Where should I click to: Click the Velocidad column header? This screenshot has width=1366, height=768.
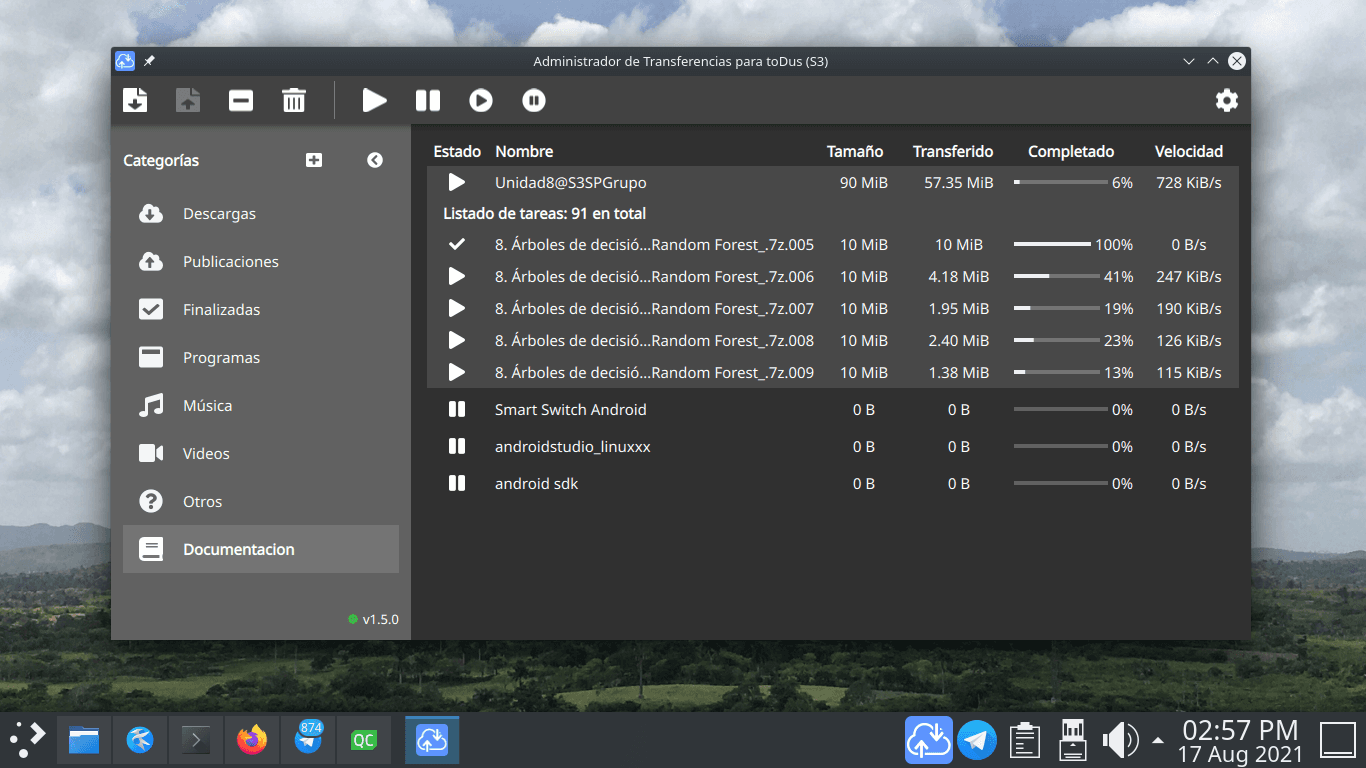[1189, 151]
